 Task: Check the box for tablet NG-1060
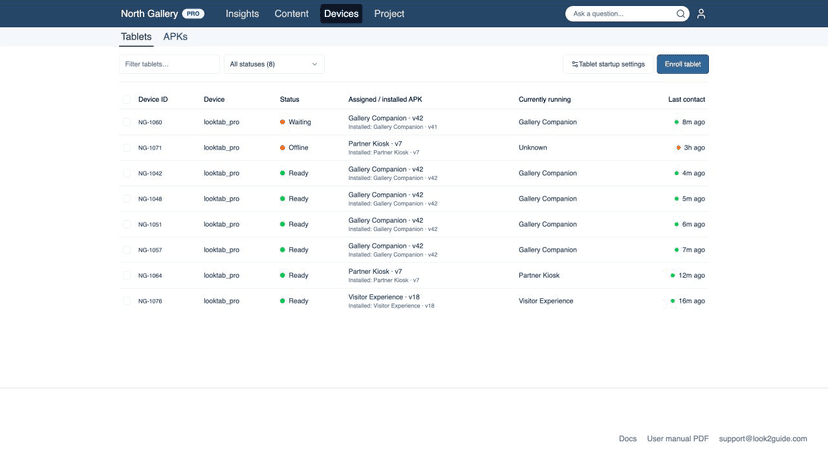point(127,122)
